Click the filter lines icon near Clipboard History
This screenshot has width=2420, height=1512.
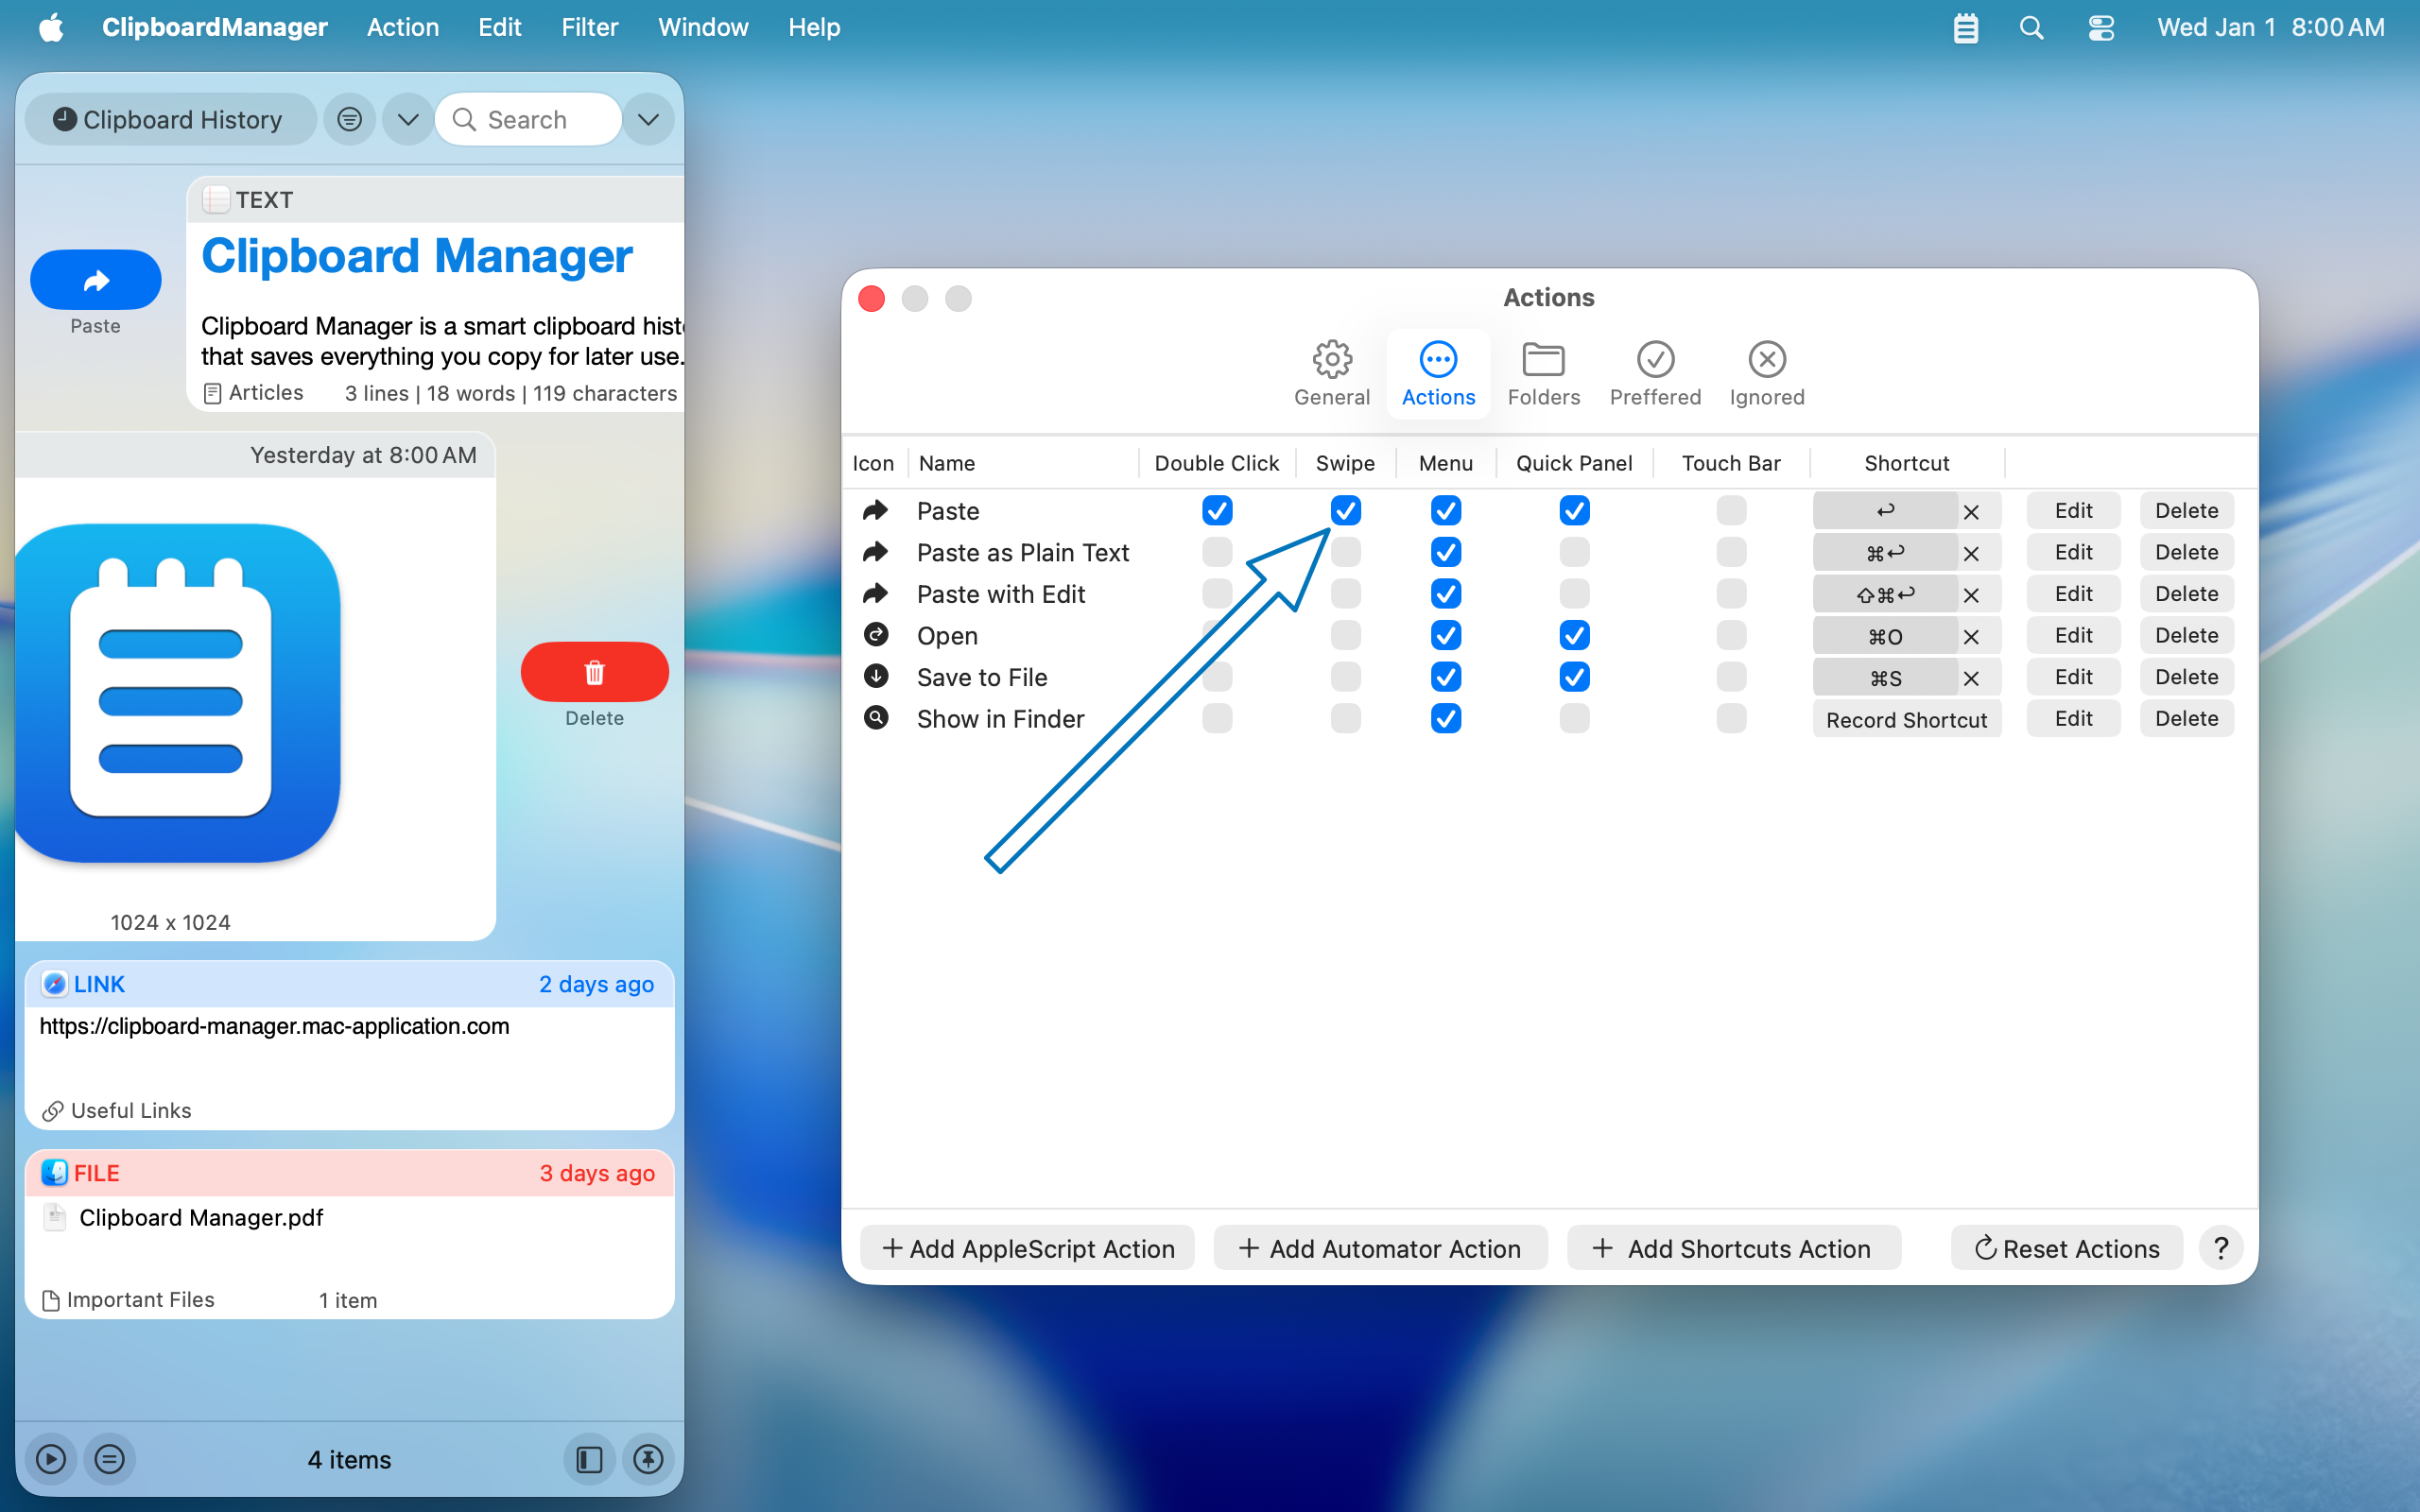click(349, 120)
